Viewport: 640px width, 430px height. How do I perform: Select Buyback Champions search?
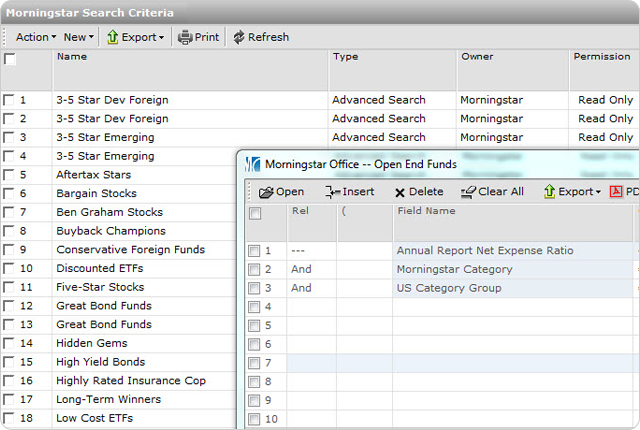111,231
